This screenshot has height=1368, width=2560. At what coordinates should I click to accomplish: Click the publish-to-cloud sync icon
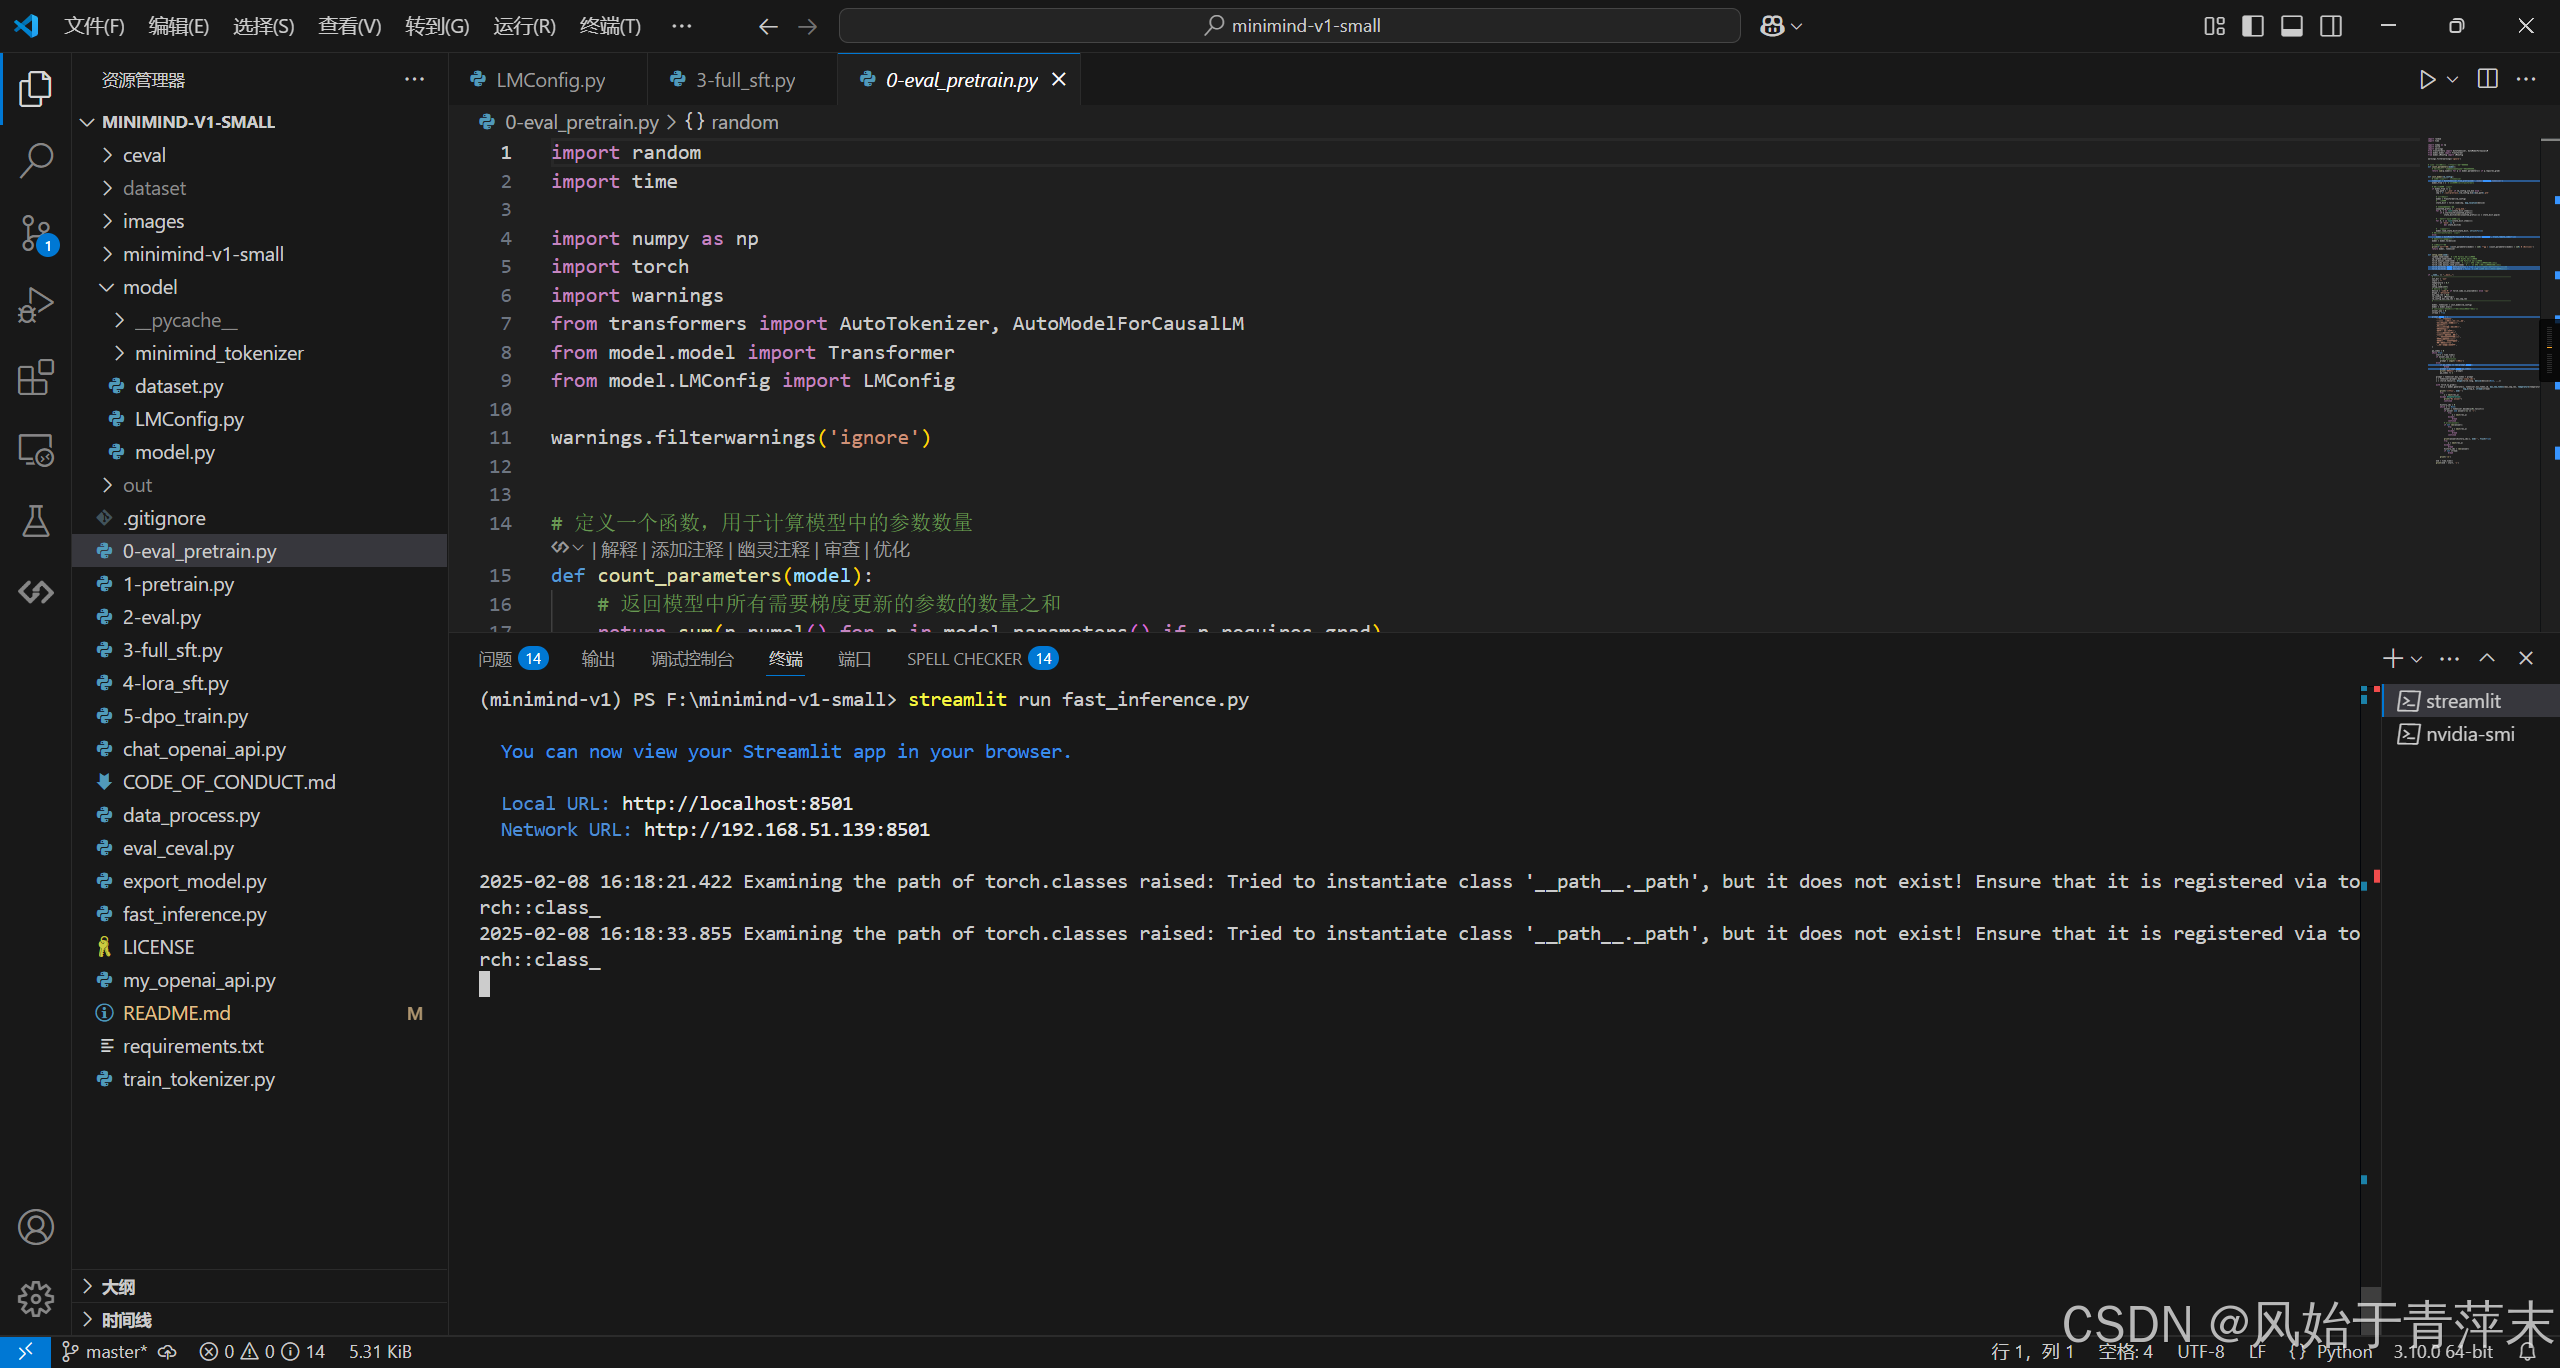tap(168, 1352)
